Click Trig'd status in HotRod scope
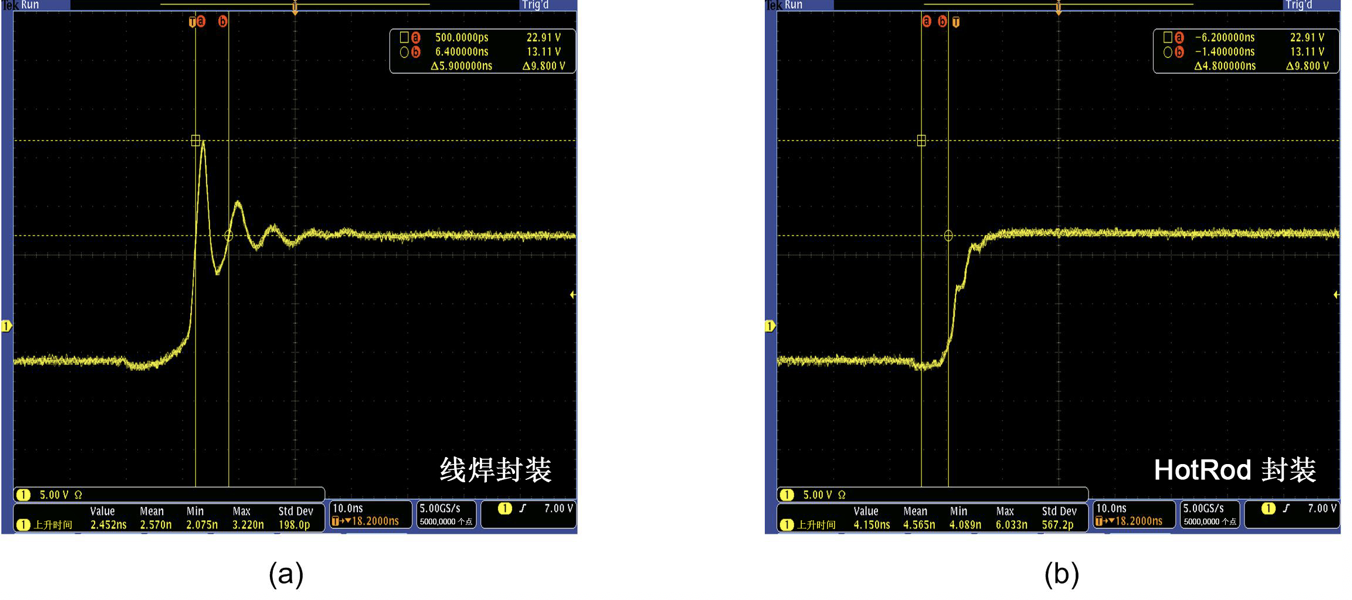This screenshot has height=600, width=1352. point(1299,5)
